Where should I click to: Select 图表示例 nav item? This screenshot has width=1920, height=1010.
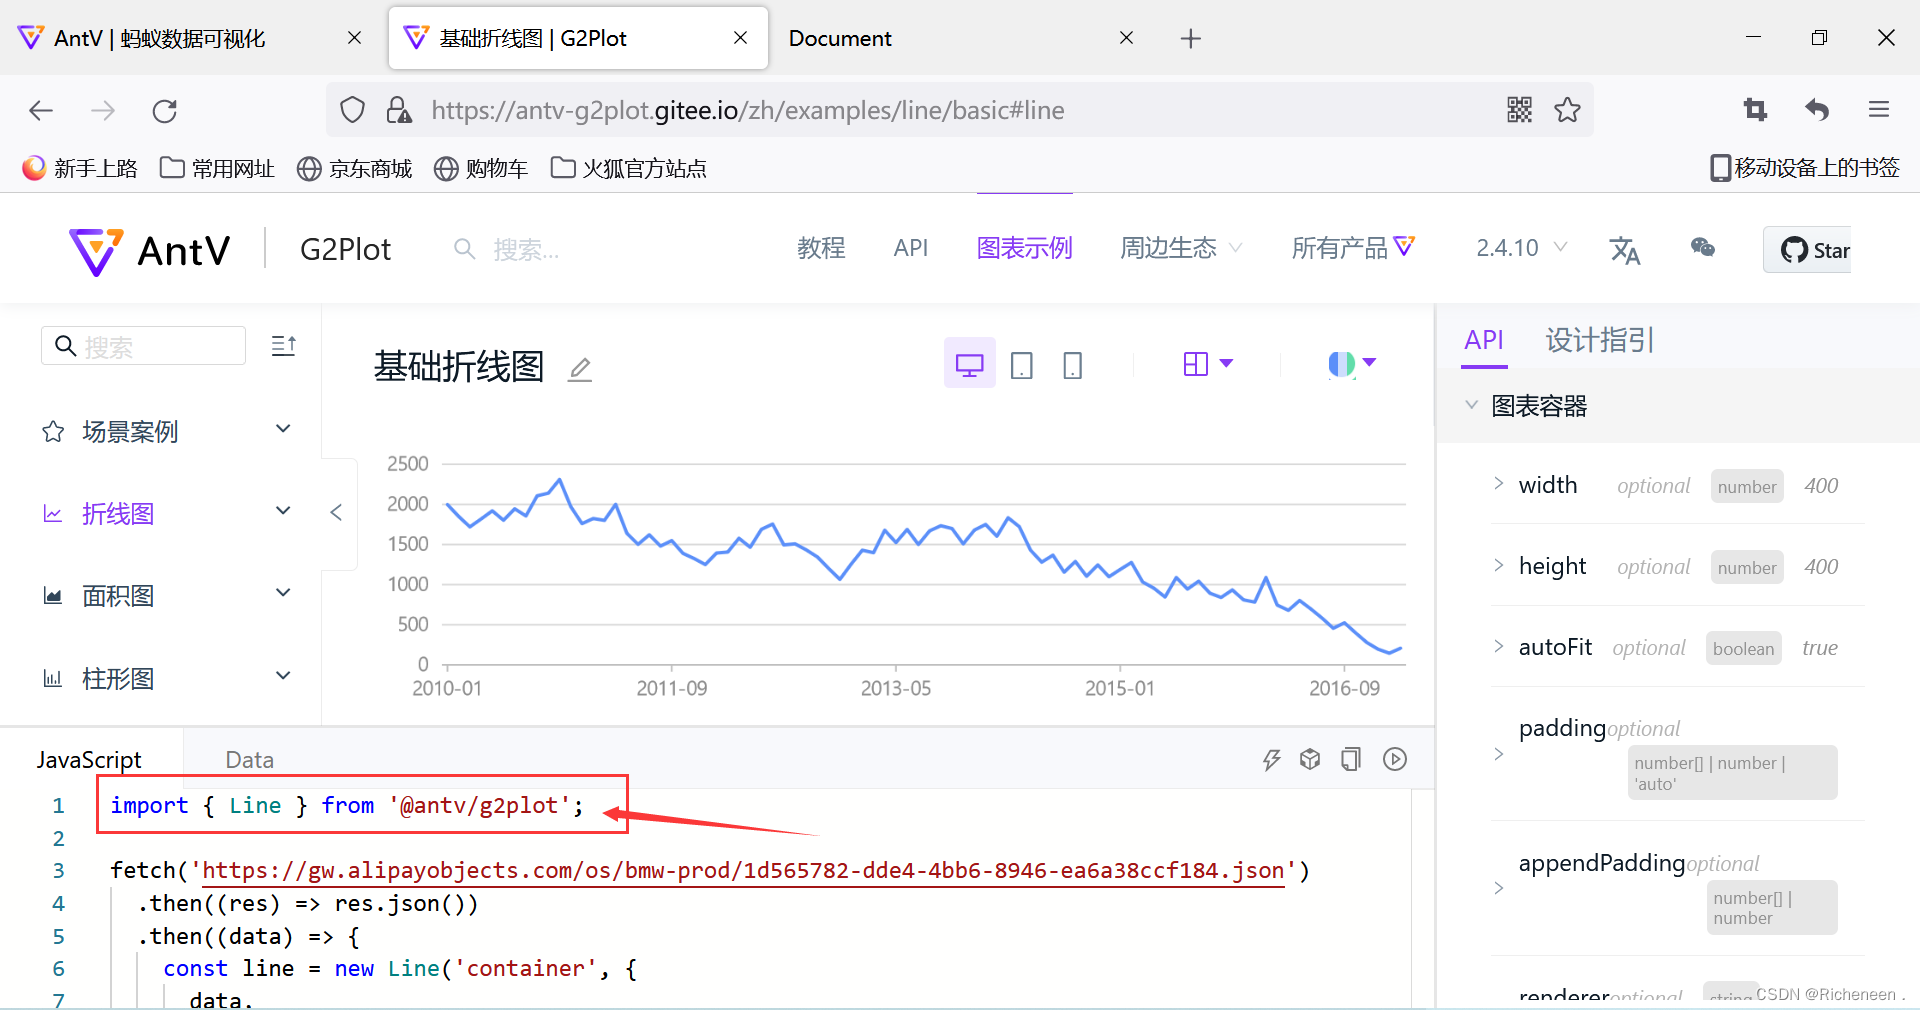[x=1024, y=248]
